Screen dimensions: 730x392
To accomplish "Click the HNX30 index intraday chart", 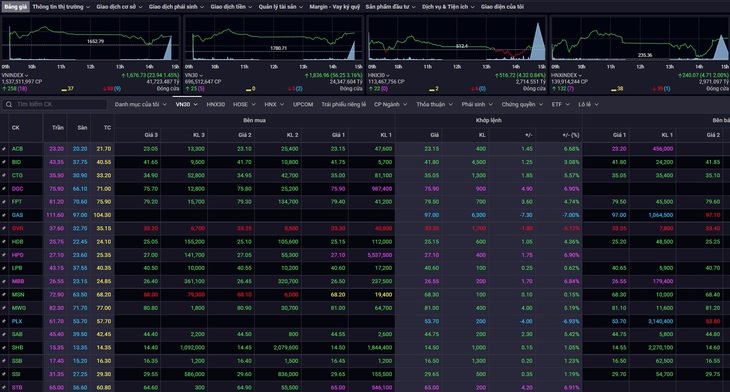I will 457,42.
